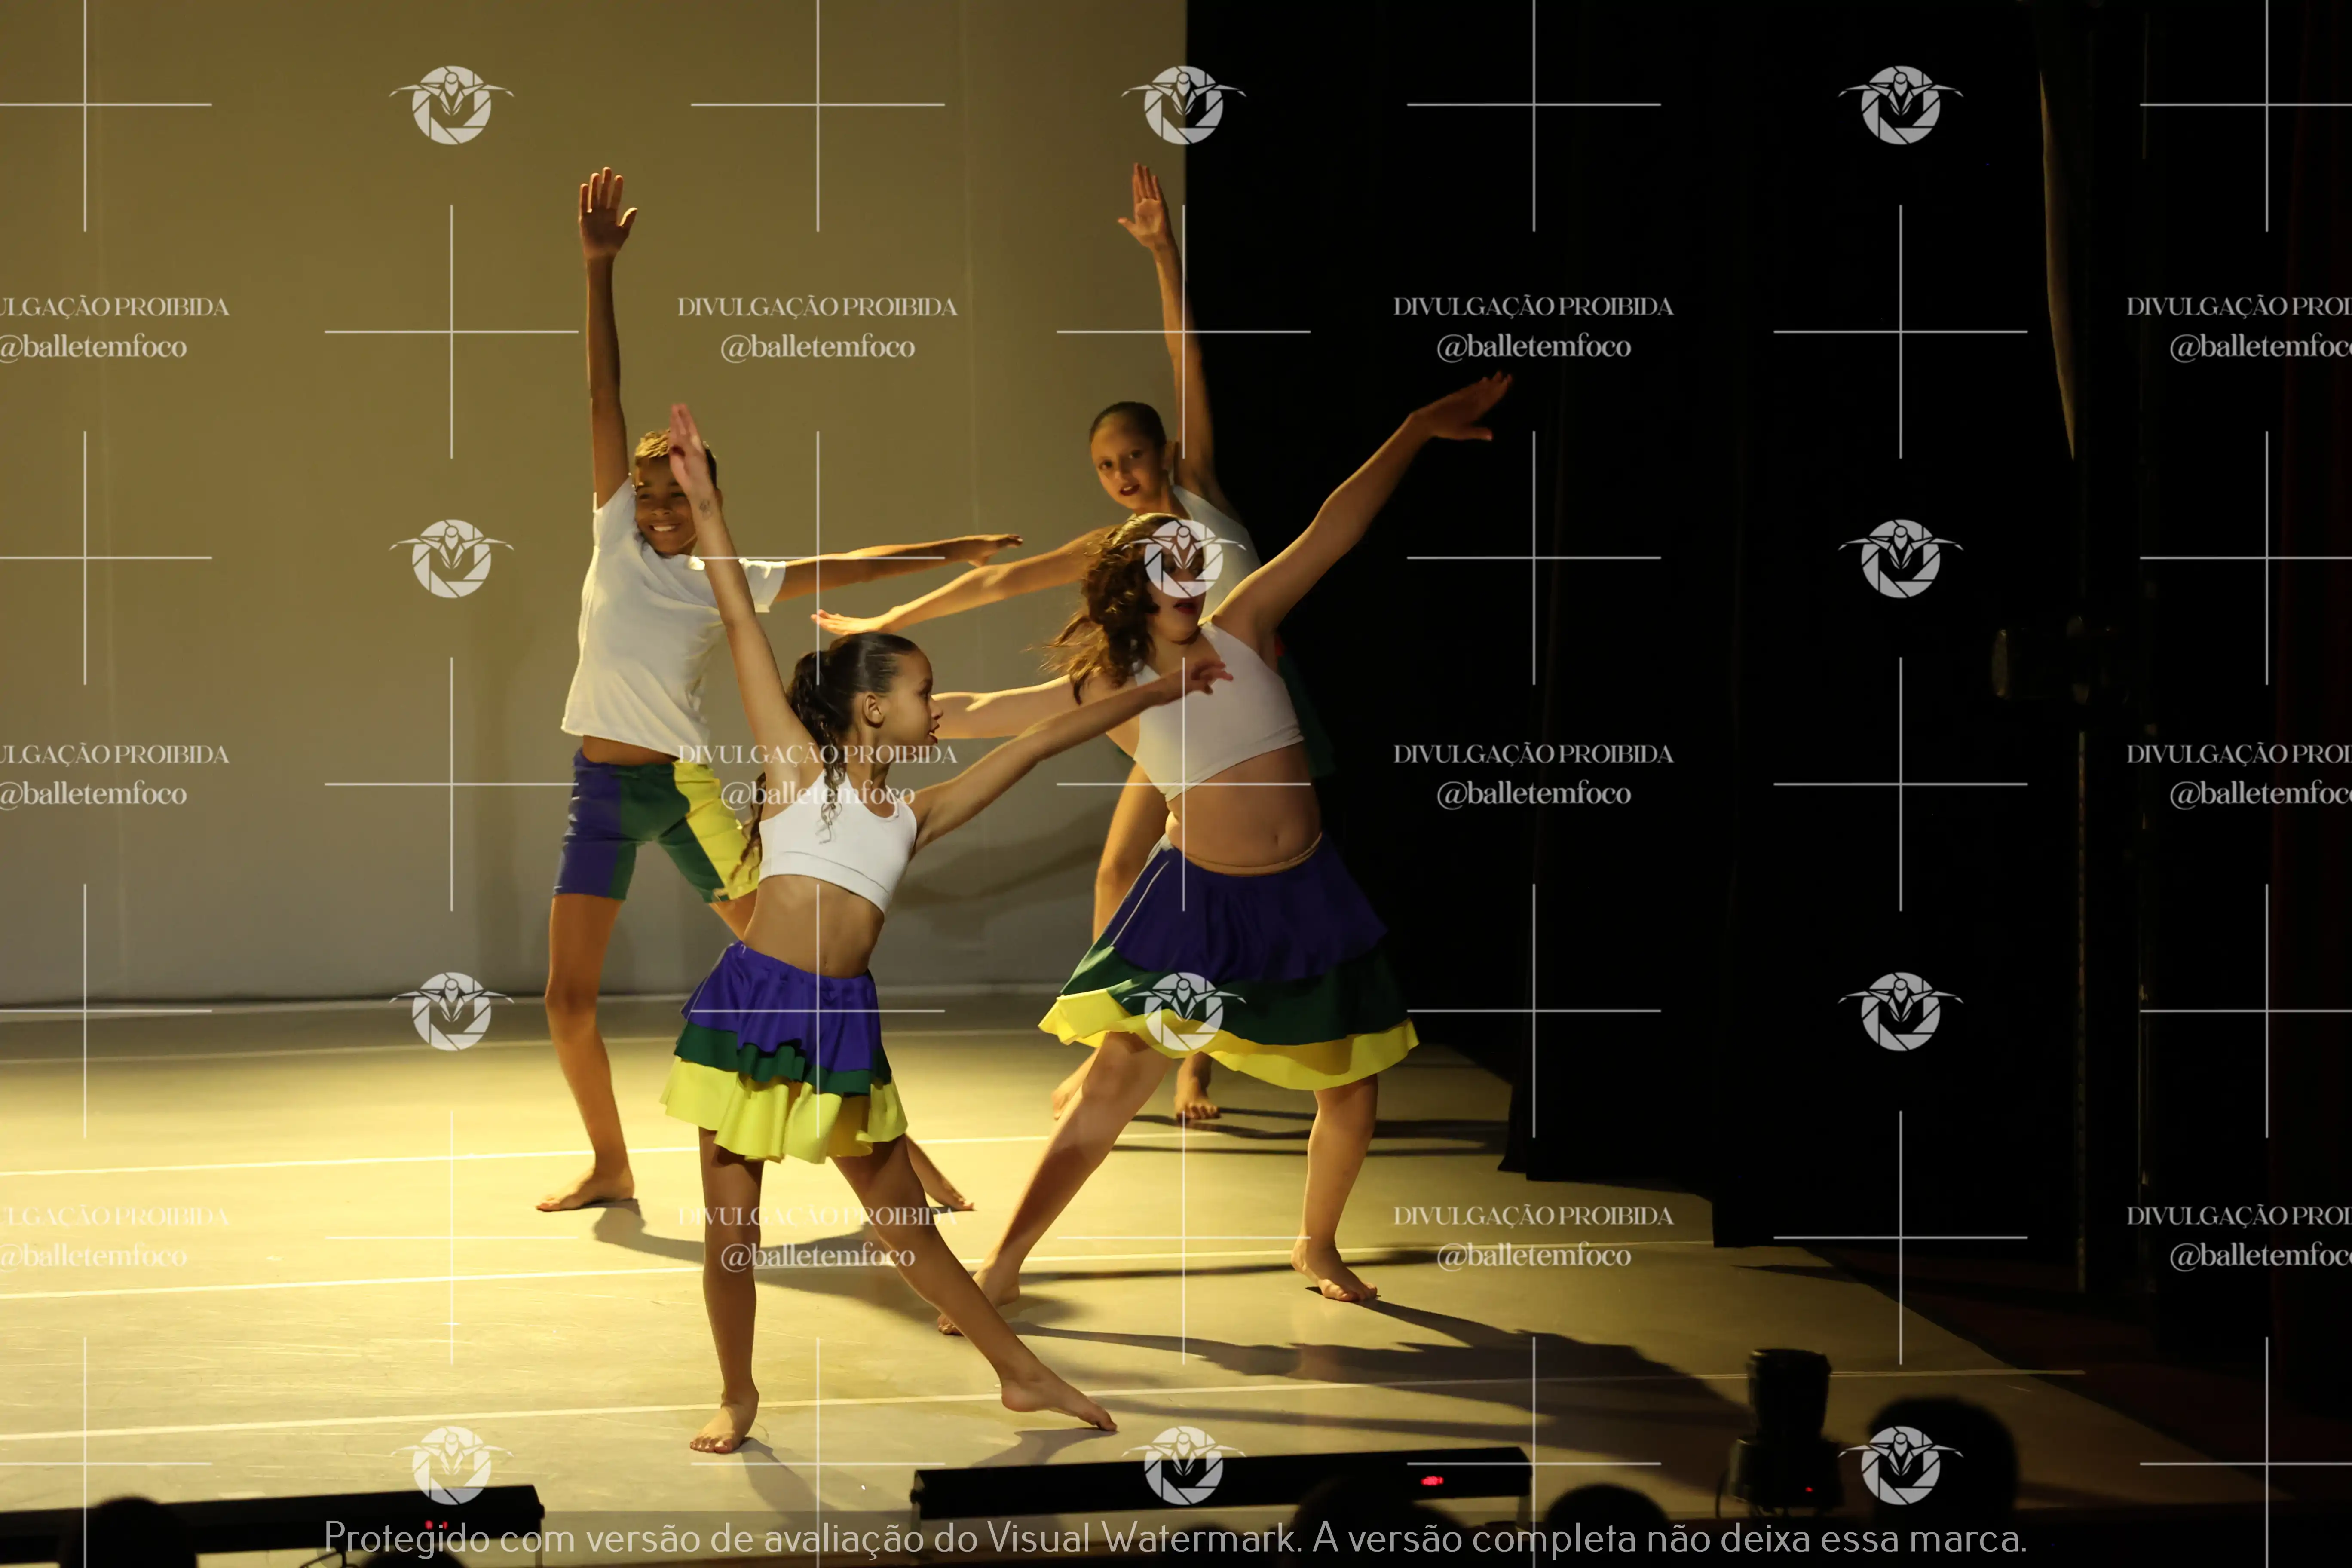This screenshot has height=1568, width=2352.
Task: Click @balletemfoco text on the upper beige wall
Action: pyautogui.click(x=817, y=347)
